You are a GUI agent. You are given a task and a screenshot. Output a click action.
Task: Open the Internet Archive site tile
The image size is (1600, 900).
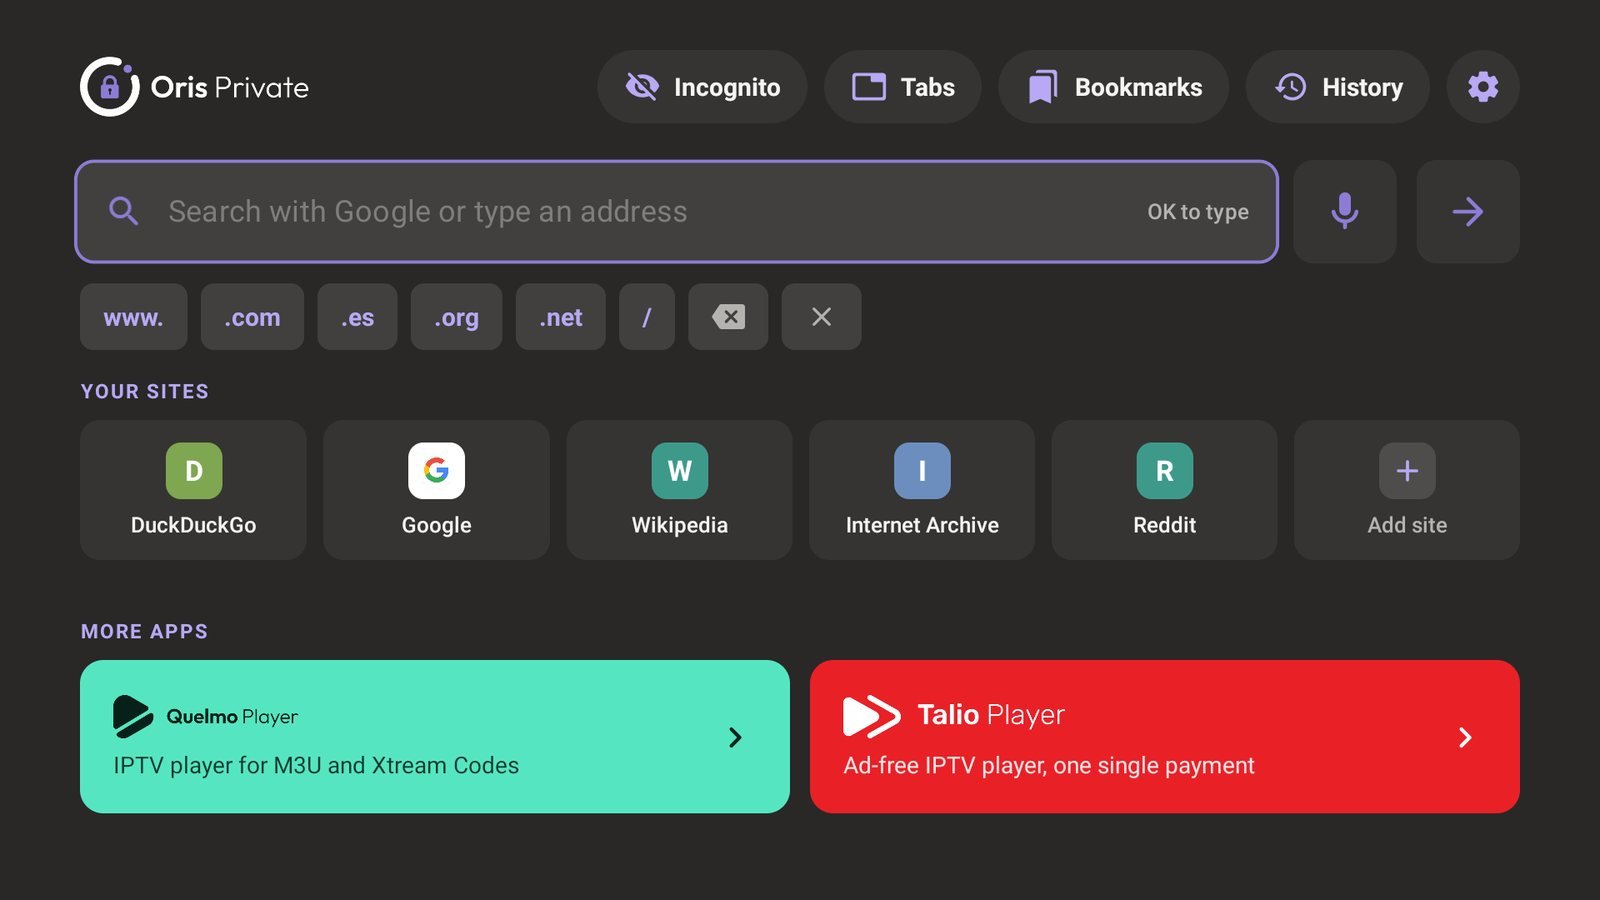click(x=922, y=490)
